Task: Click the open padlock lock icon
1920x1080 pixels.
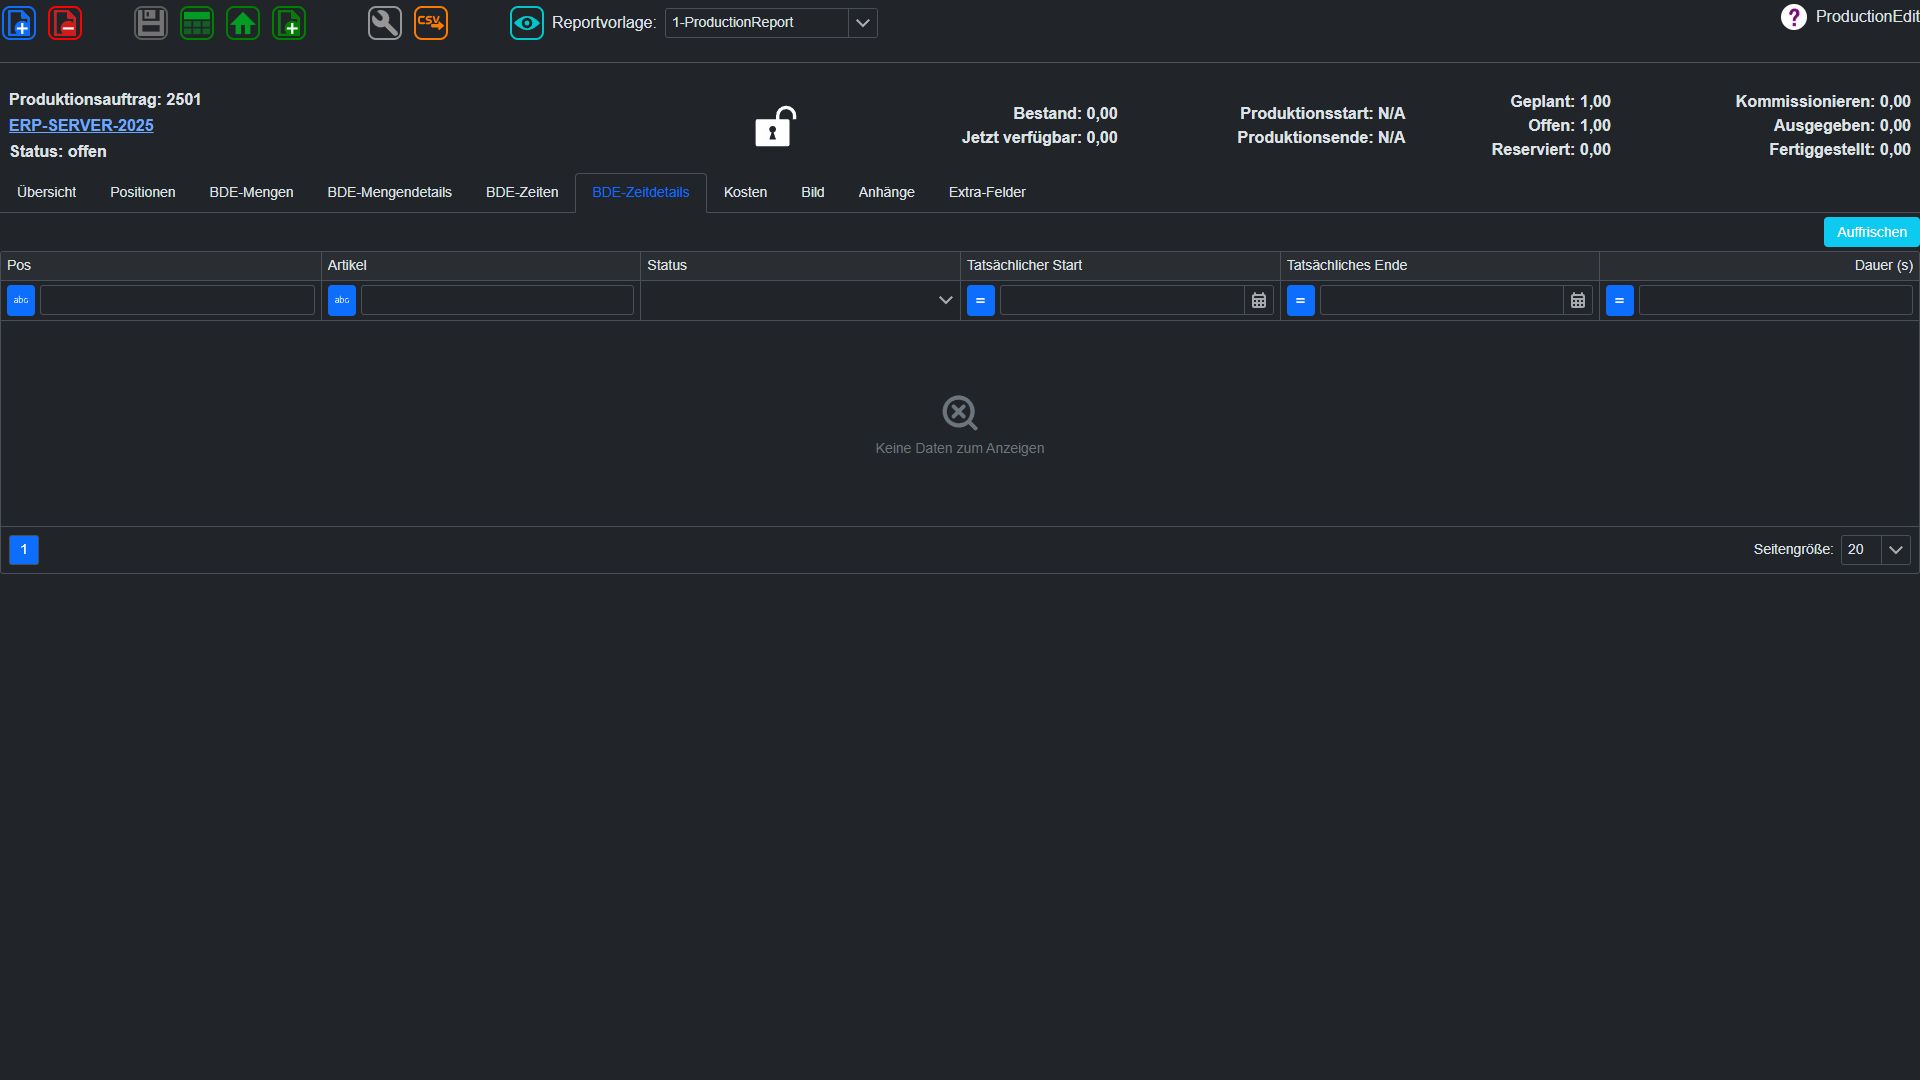Action: coord(775,126)
